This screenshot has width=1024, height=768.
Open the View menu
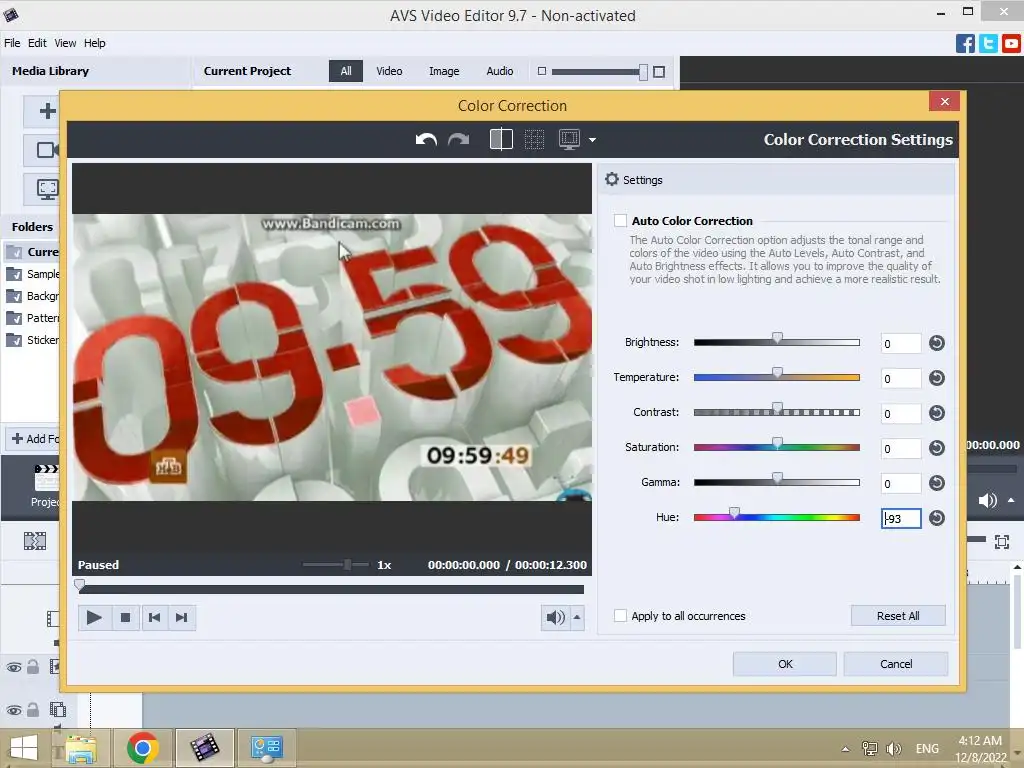pyautogui.click(x=65, y=43)
